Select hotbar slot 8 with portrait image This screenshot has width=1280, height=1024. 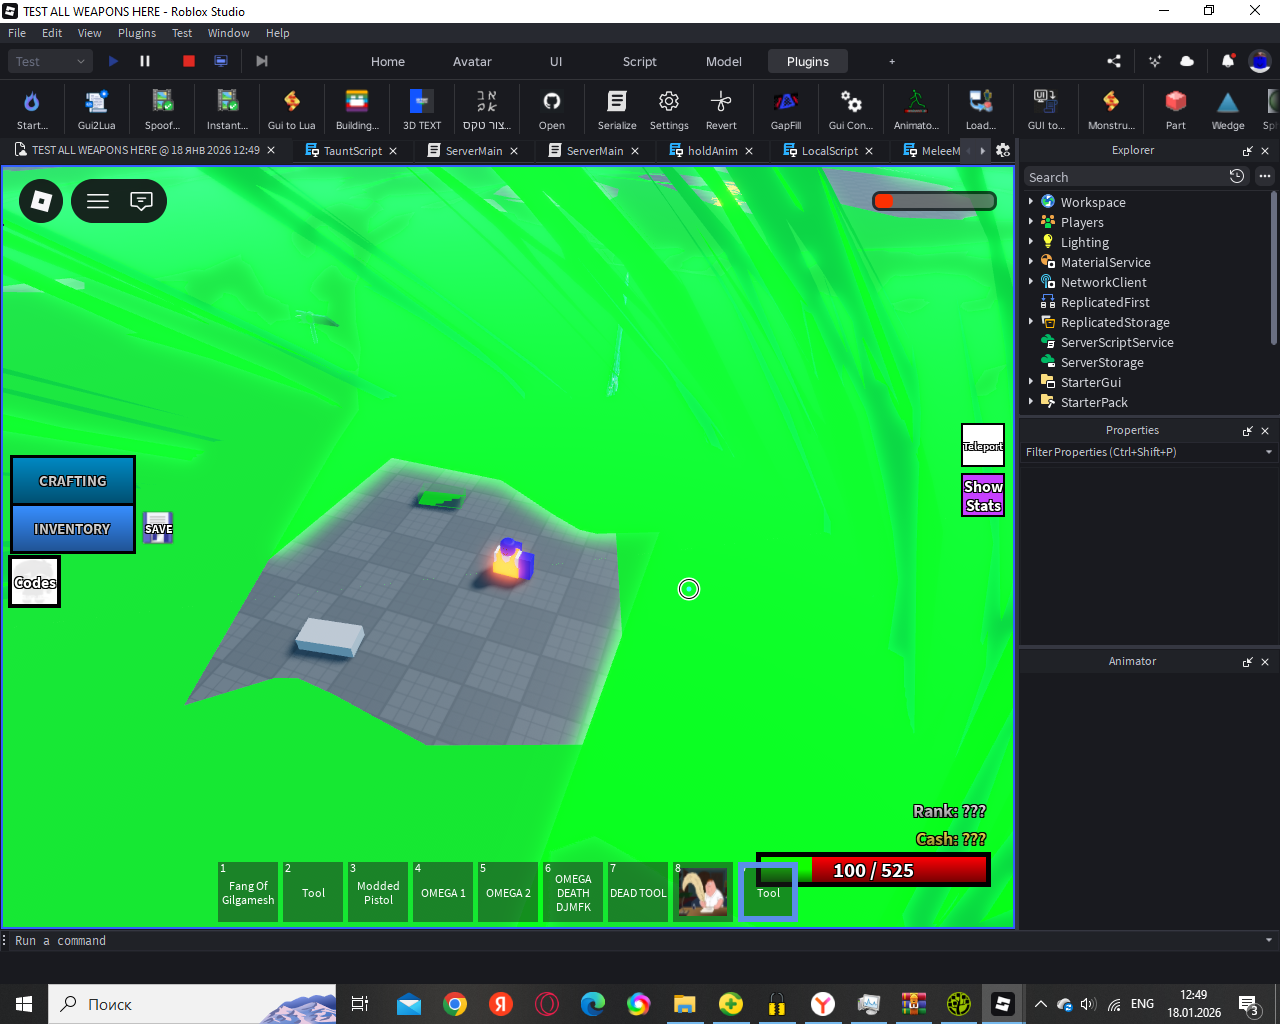click(x=703, y=892)
